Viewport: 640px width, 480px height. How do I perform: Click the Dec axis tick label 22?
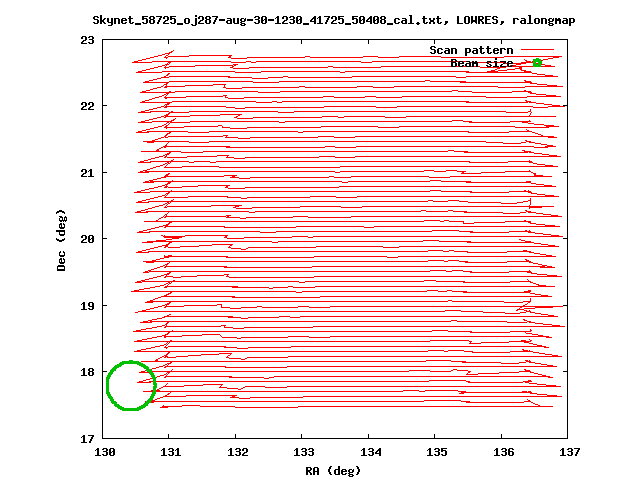click(x=87, y=106)
